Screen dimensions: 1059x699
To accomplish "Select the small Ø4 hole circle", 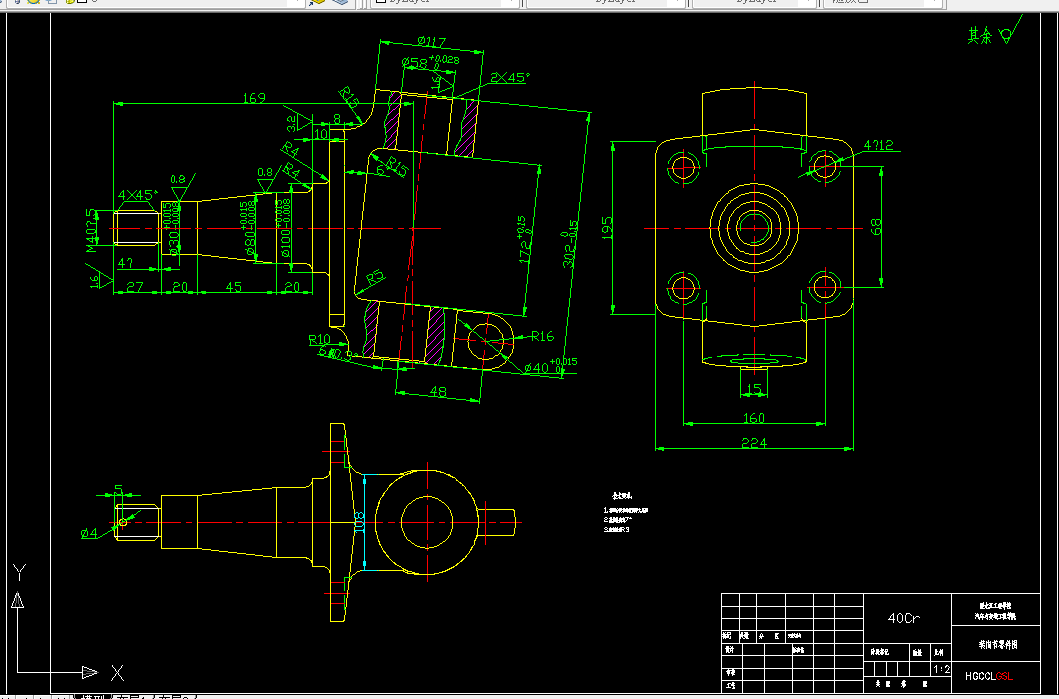I will pos(122,522).
